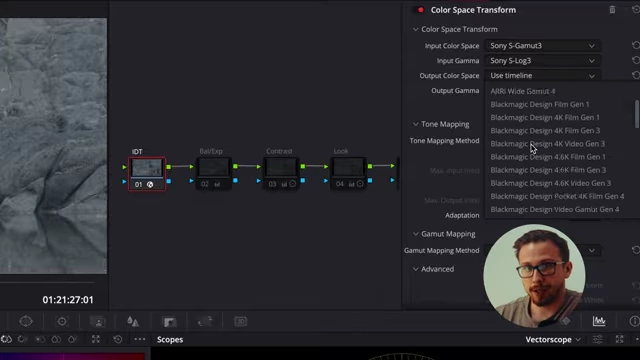Select the overlapping circles mode icon
The height and width of the screenshot is (360, 640).
pos(7,339)
